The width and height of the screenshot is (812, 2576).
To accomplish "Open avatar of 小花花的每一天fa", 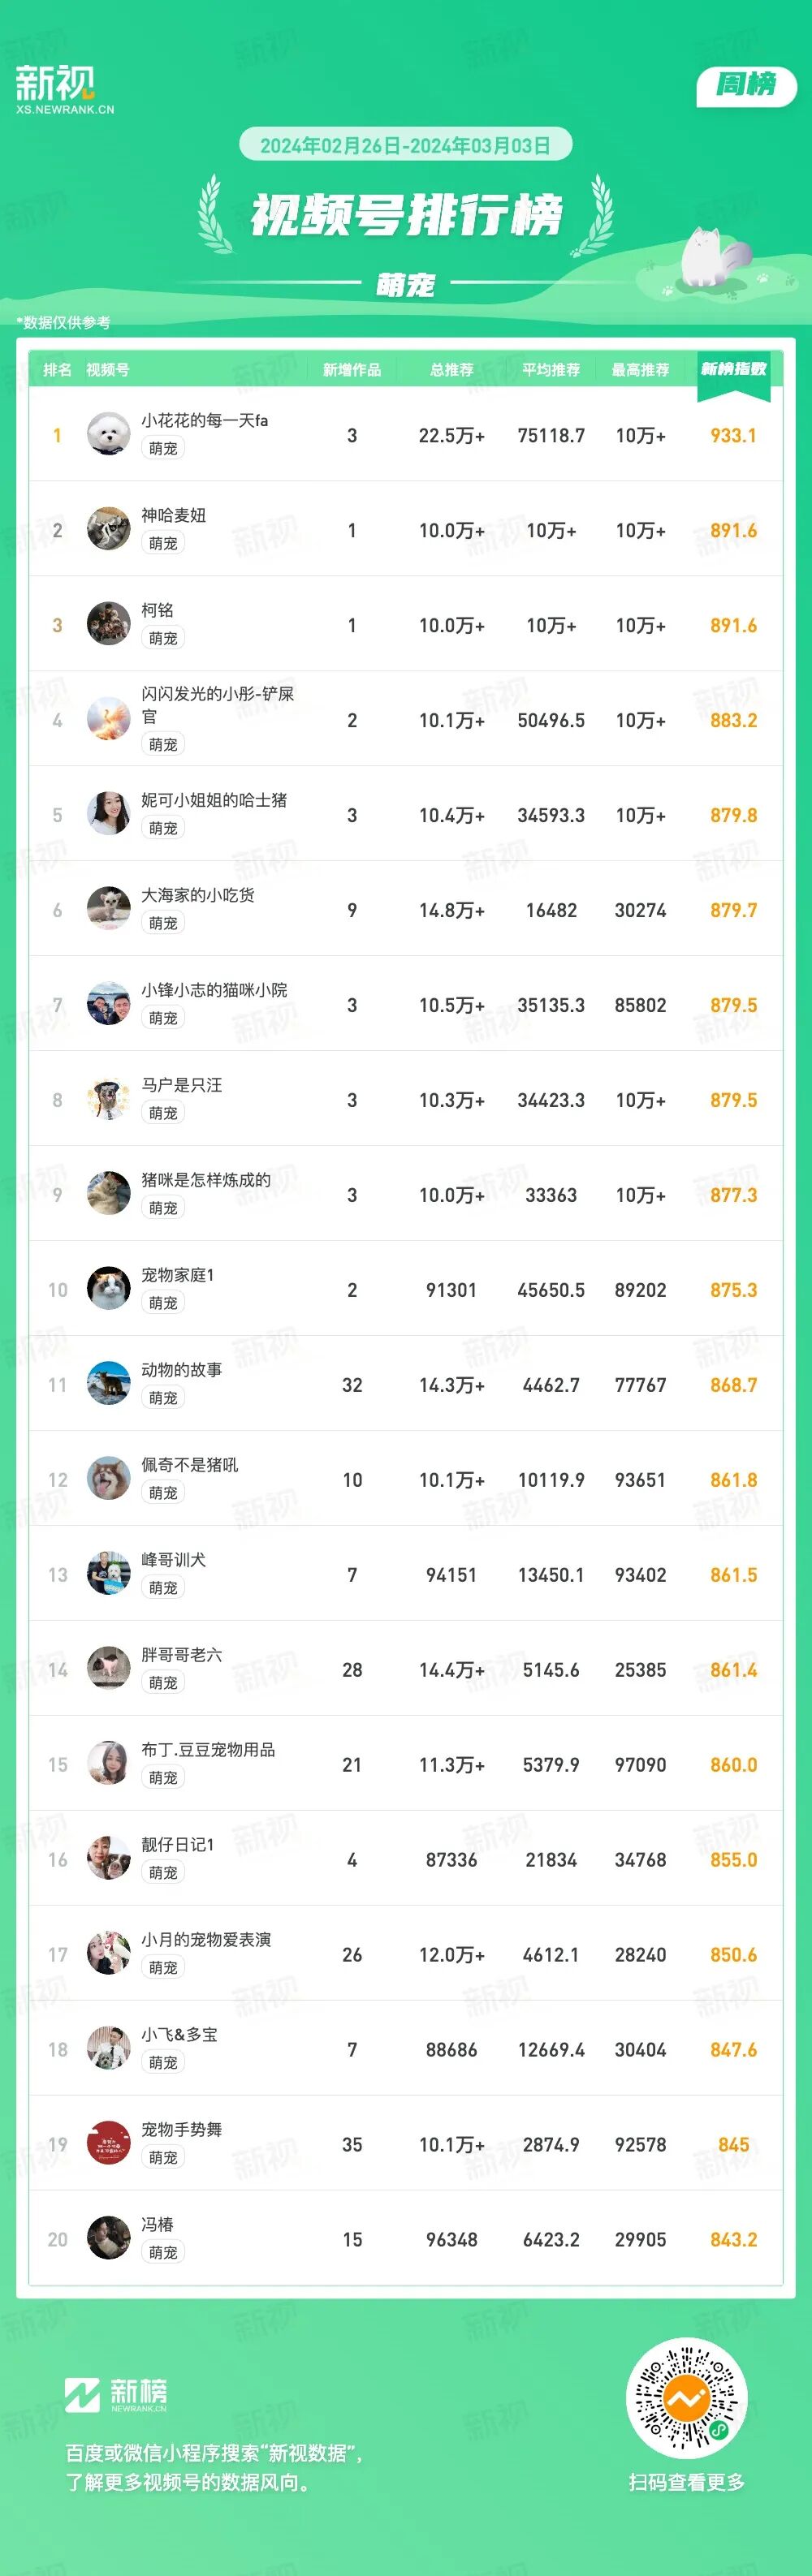I will pyautogui.click(x=108, y=435).
